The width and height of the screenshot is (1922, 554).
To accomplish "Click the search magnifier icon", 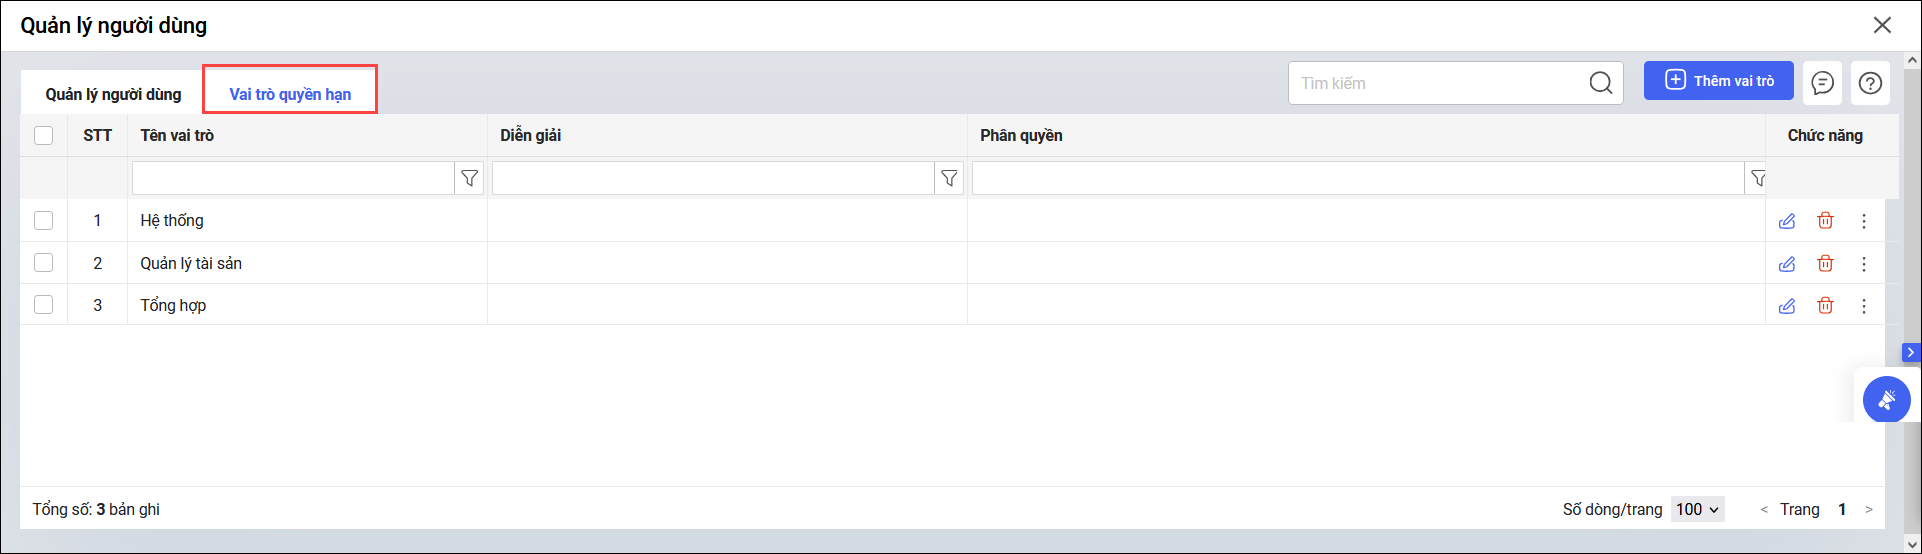I will pyautogui.click(x=1600, y=83).
